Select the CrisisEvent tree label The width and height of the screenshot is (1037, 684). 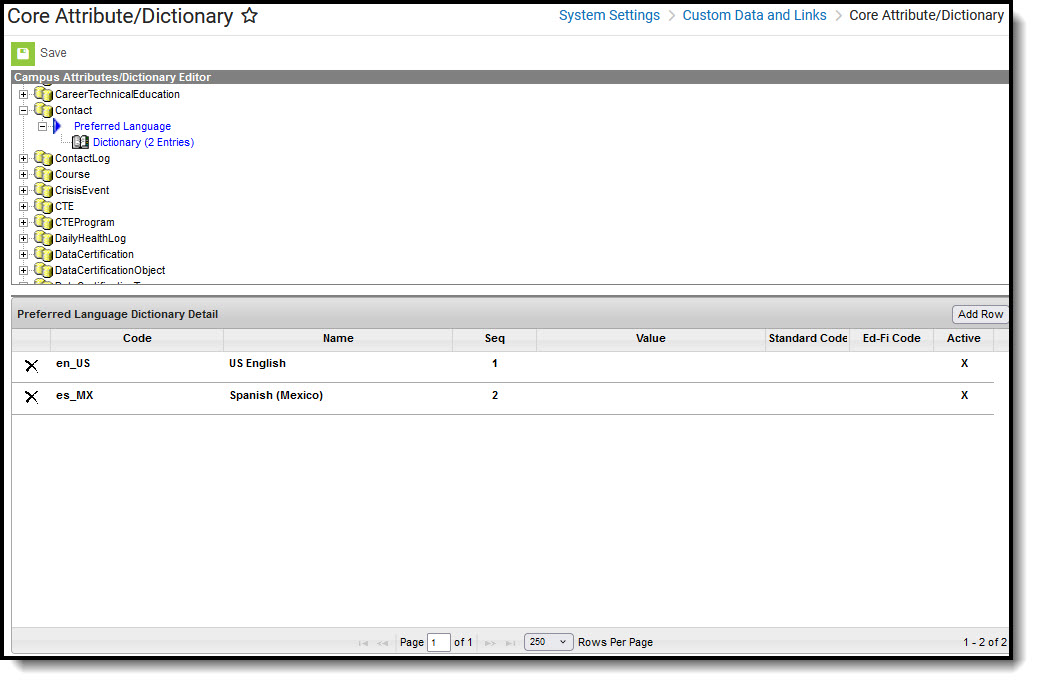pyautogui.click(x=82, y=191)
